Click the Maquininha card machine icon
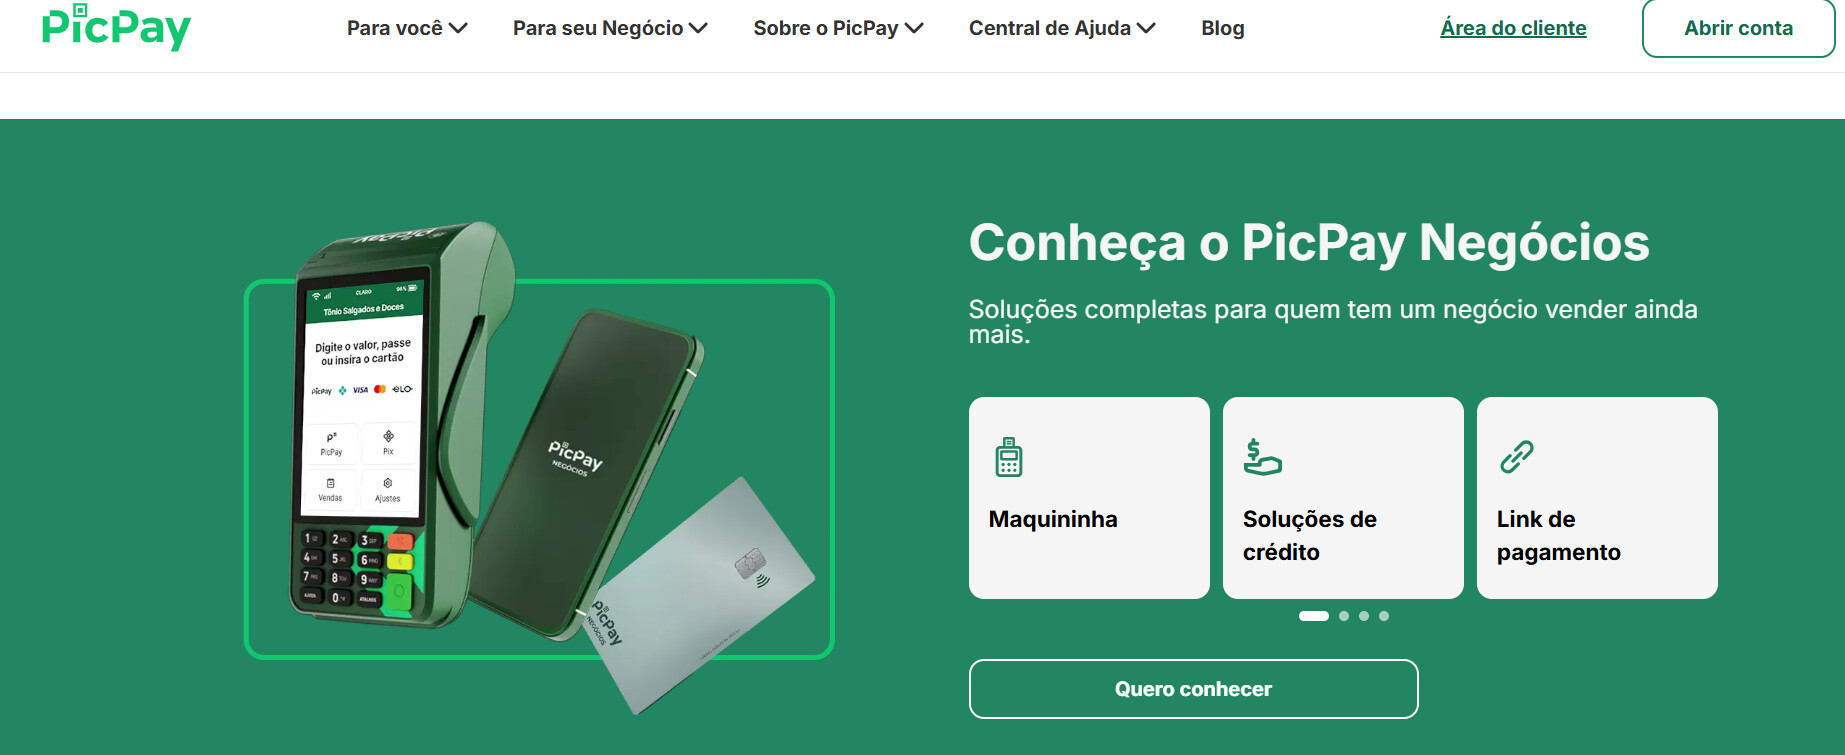This screenshot has width=1845, height=755. (x=1008, y=457)
